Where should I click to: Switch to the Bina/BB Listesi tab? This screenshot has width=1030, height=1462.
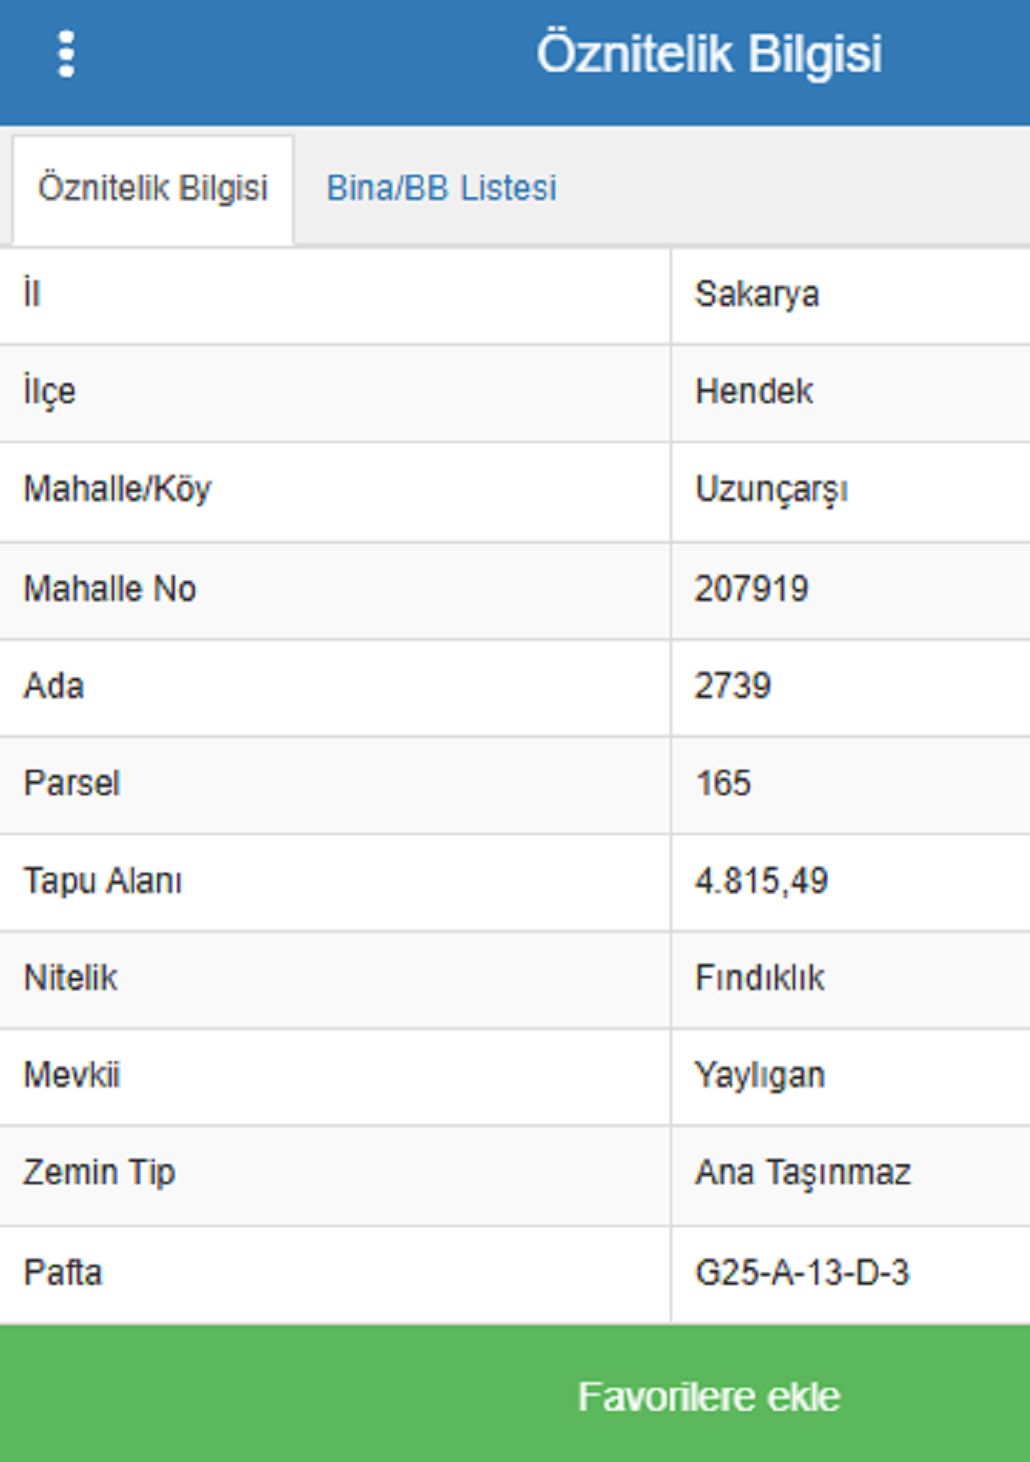(x=441, y=188)
